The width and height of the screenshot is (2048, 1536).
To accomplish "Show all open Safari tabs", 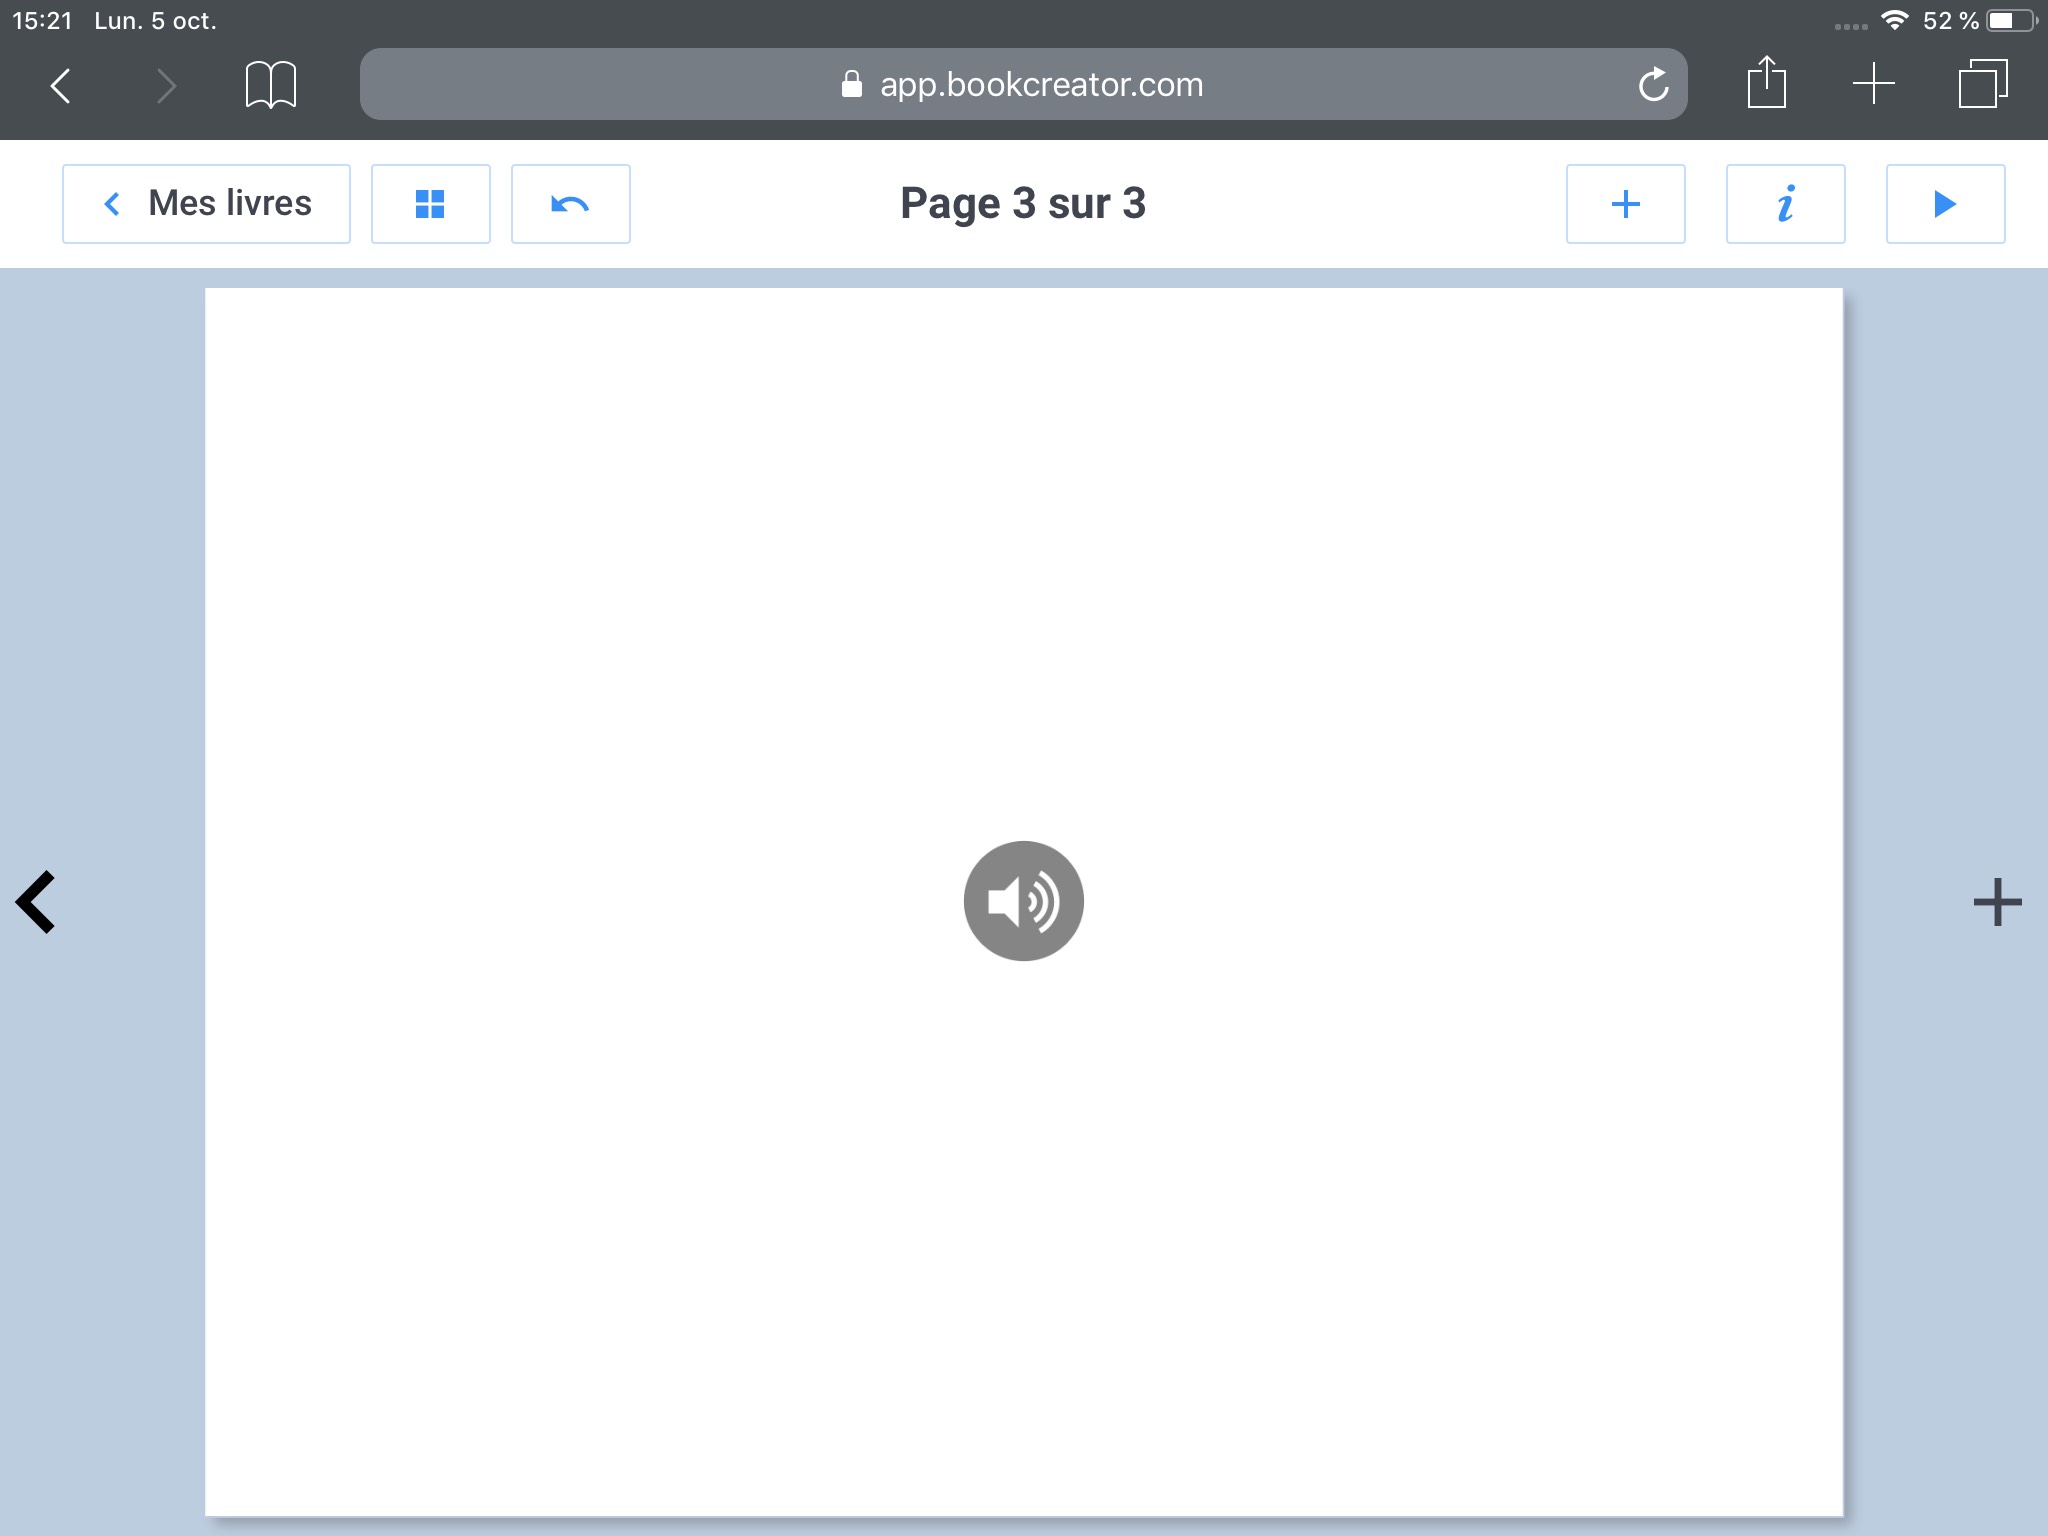I will 1982,84.
